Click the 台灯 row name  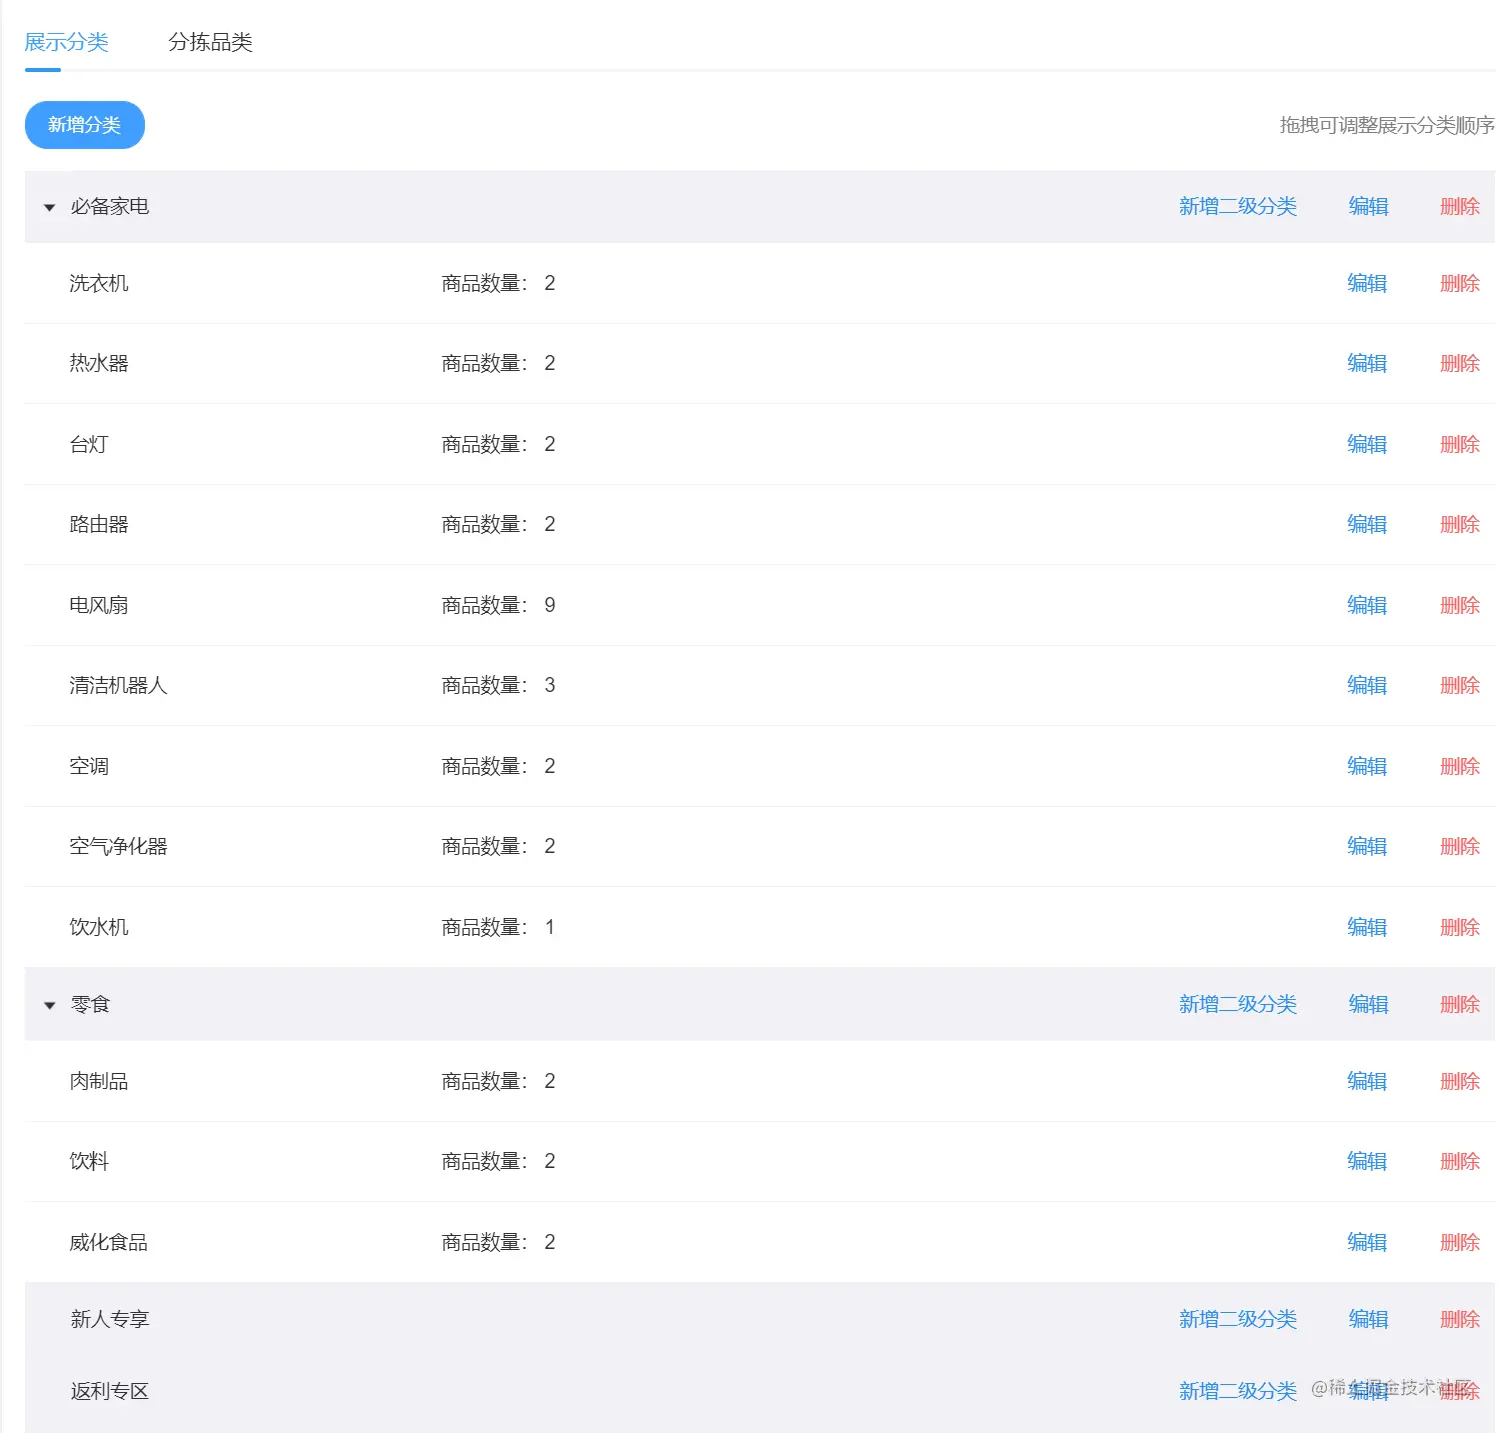(88, 444)
